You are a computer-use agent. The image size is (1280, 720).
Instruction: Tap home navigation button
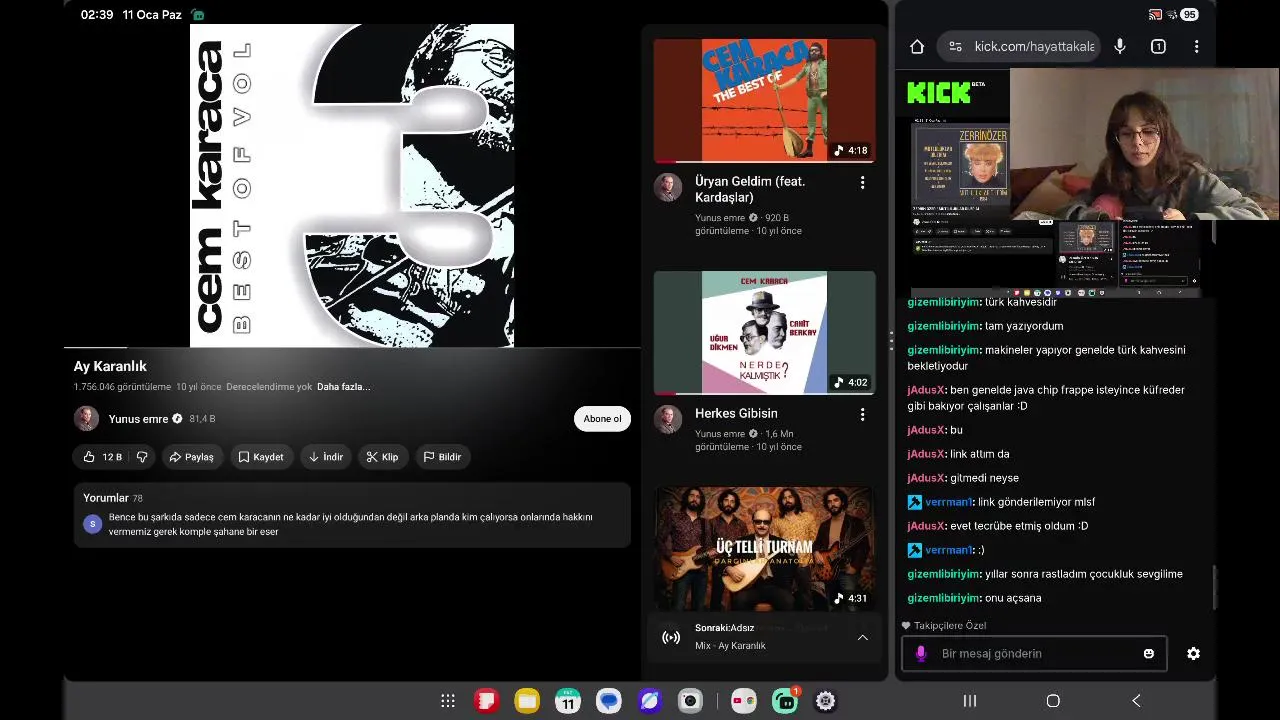(x=1053, y=701)
